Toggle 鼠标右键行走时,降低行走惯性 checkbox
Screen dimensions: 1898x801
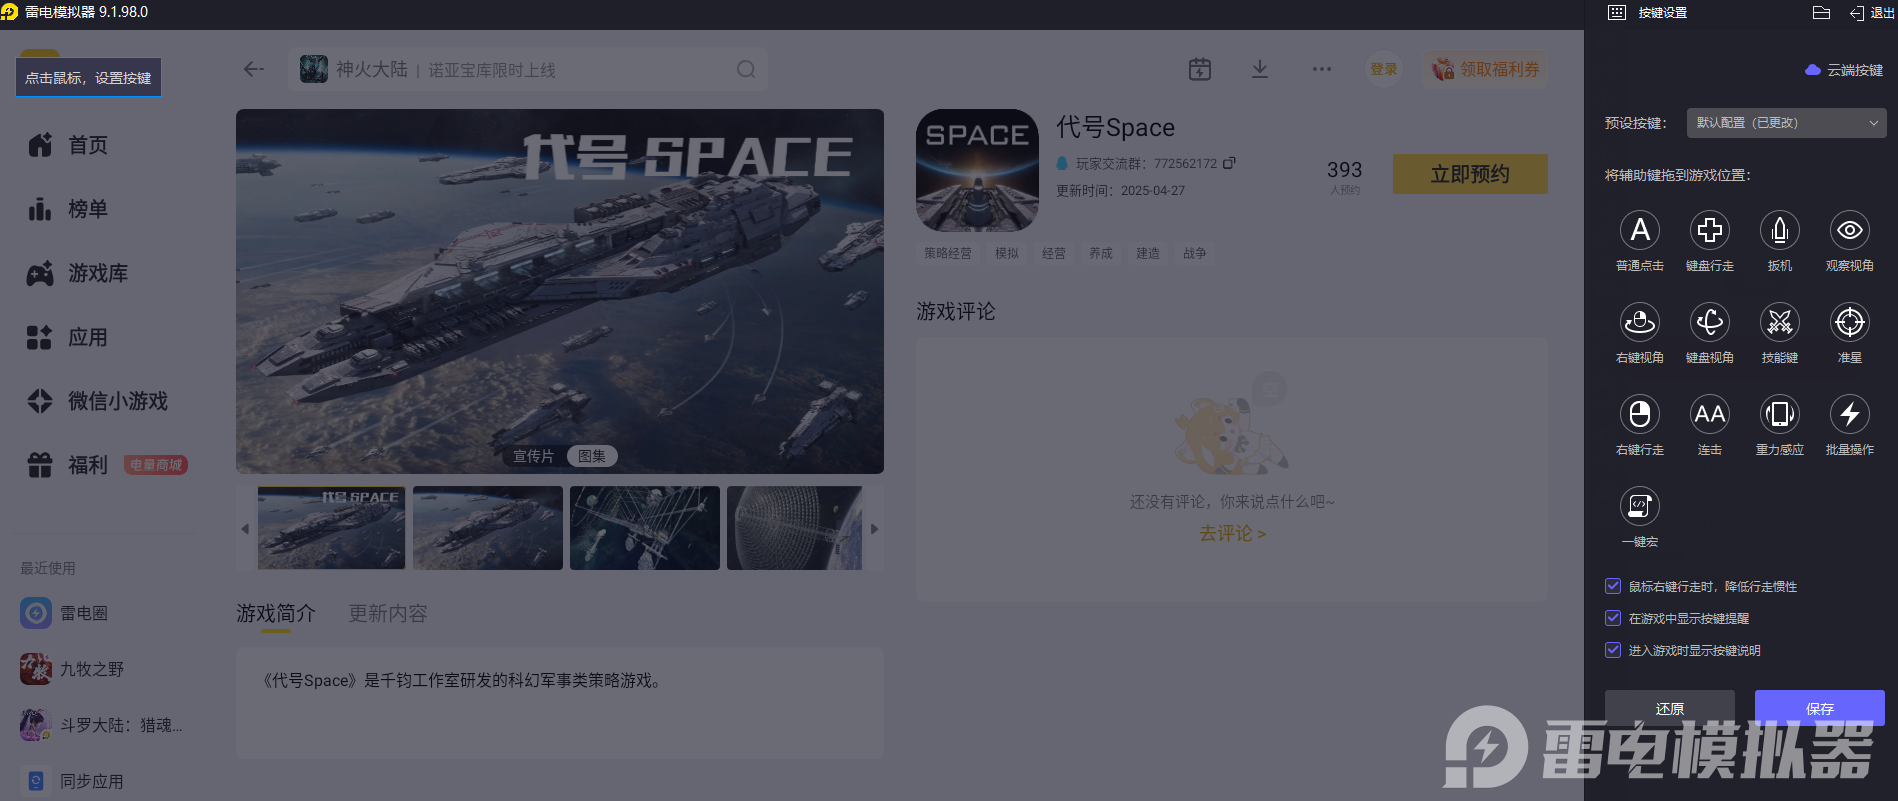[x=1613, y=586]
